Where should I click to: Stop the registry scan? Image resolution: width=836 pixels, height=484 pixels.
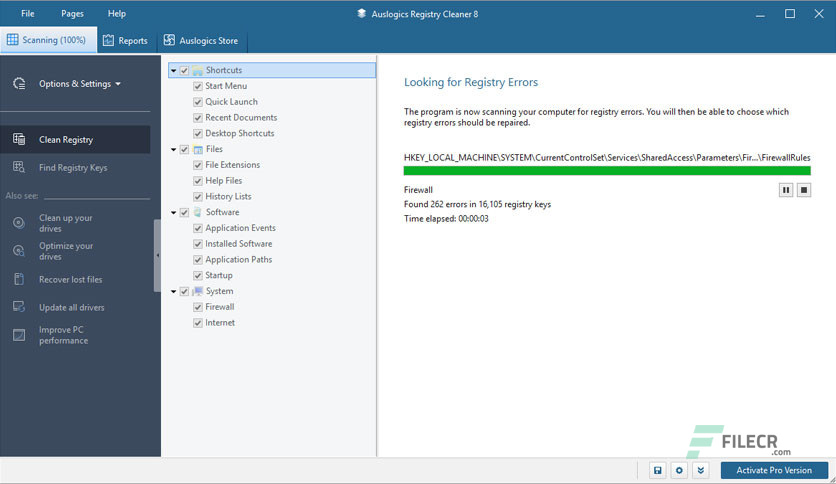[x=804, y=190]
